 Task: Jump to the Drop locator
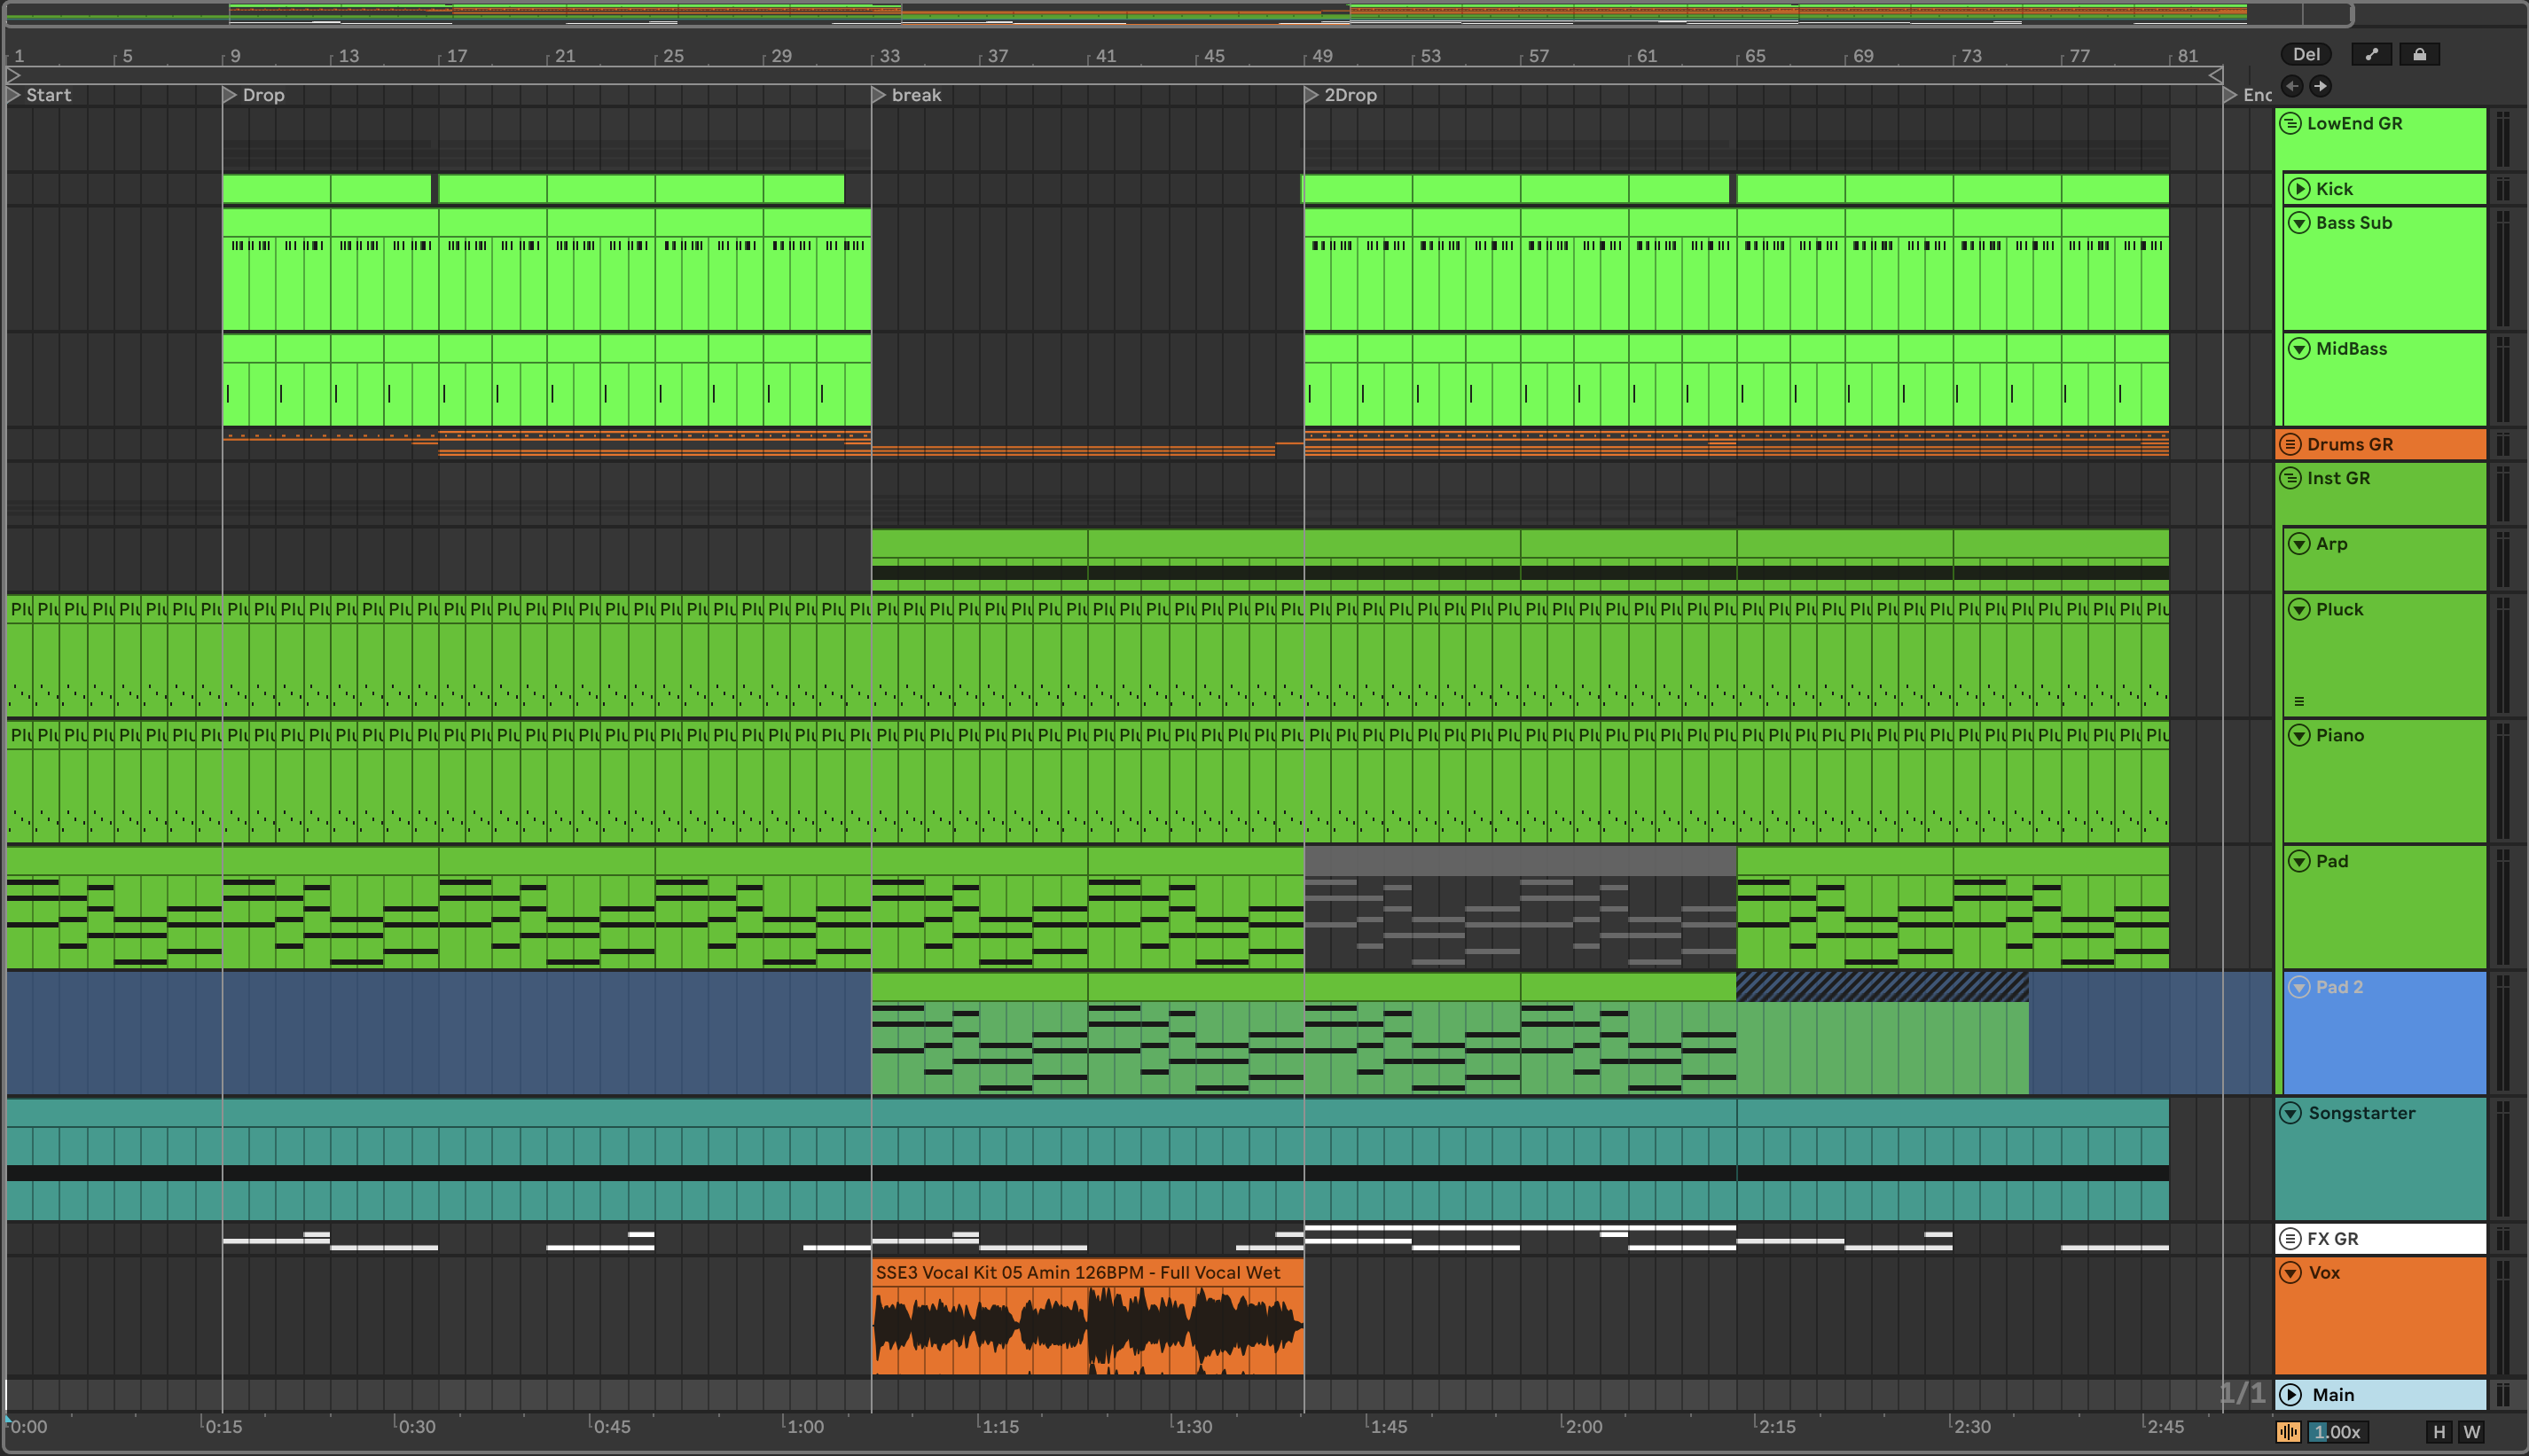[254, 95]
